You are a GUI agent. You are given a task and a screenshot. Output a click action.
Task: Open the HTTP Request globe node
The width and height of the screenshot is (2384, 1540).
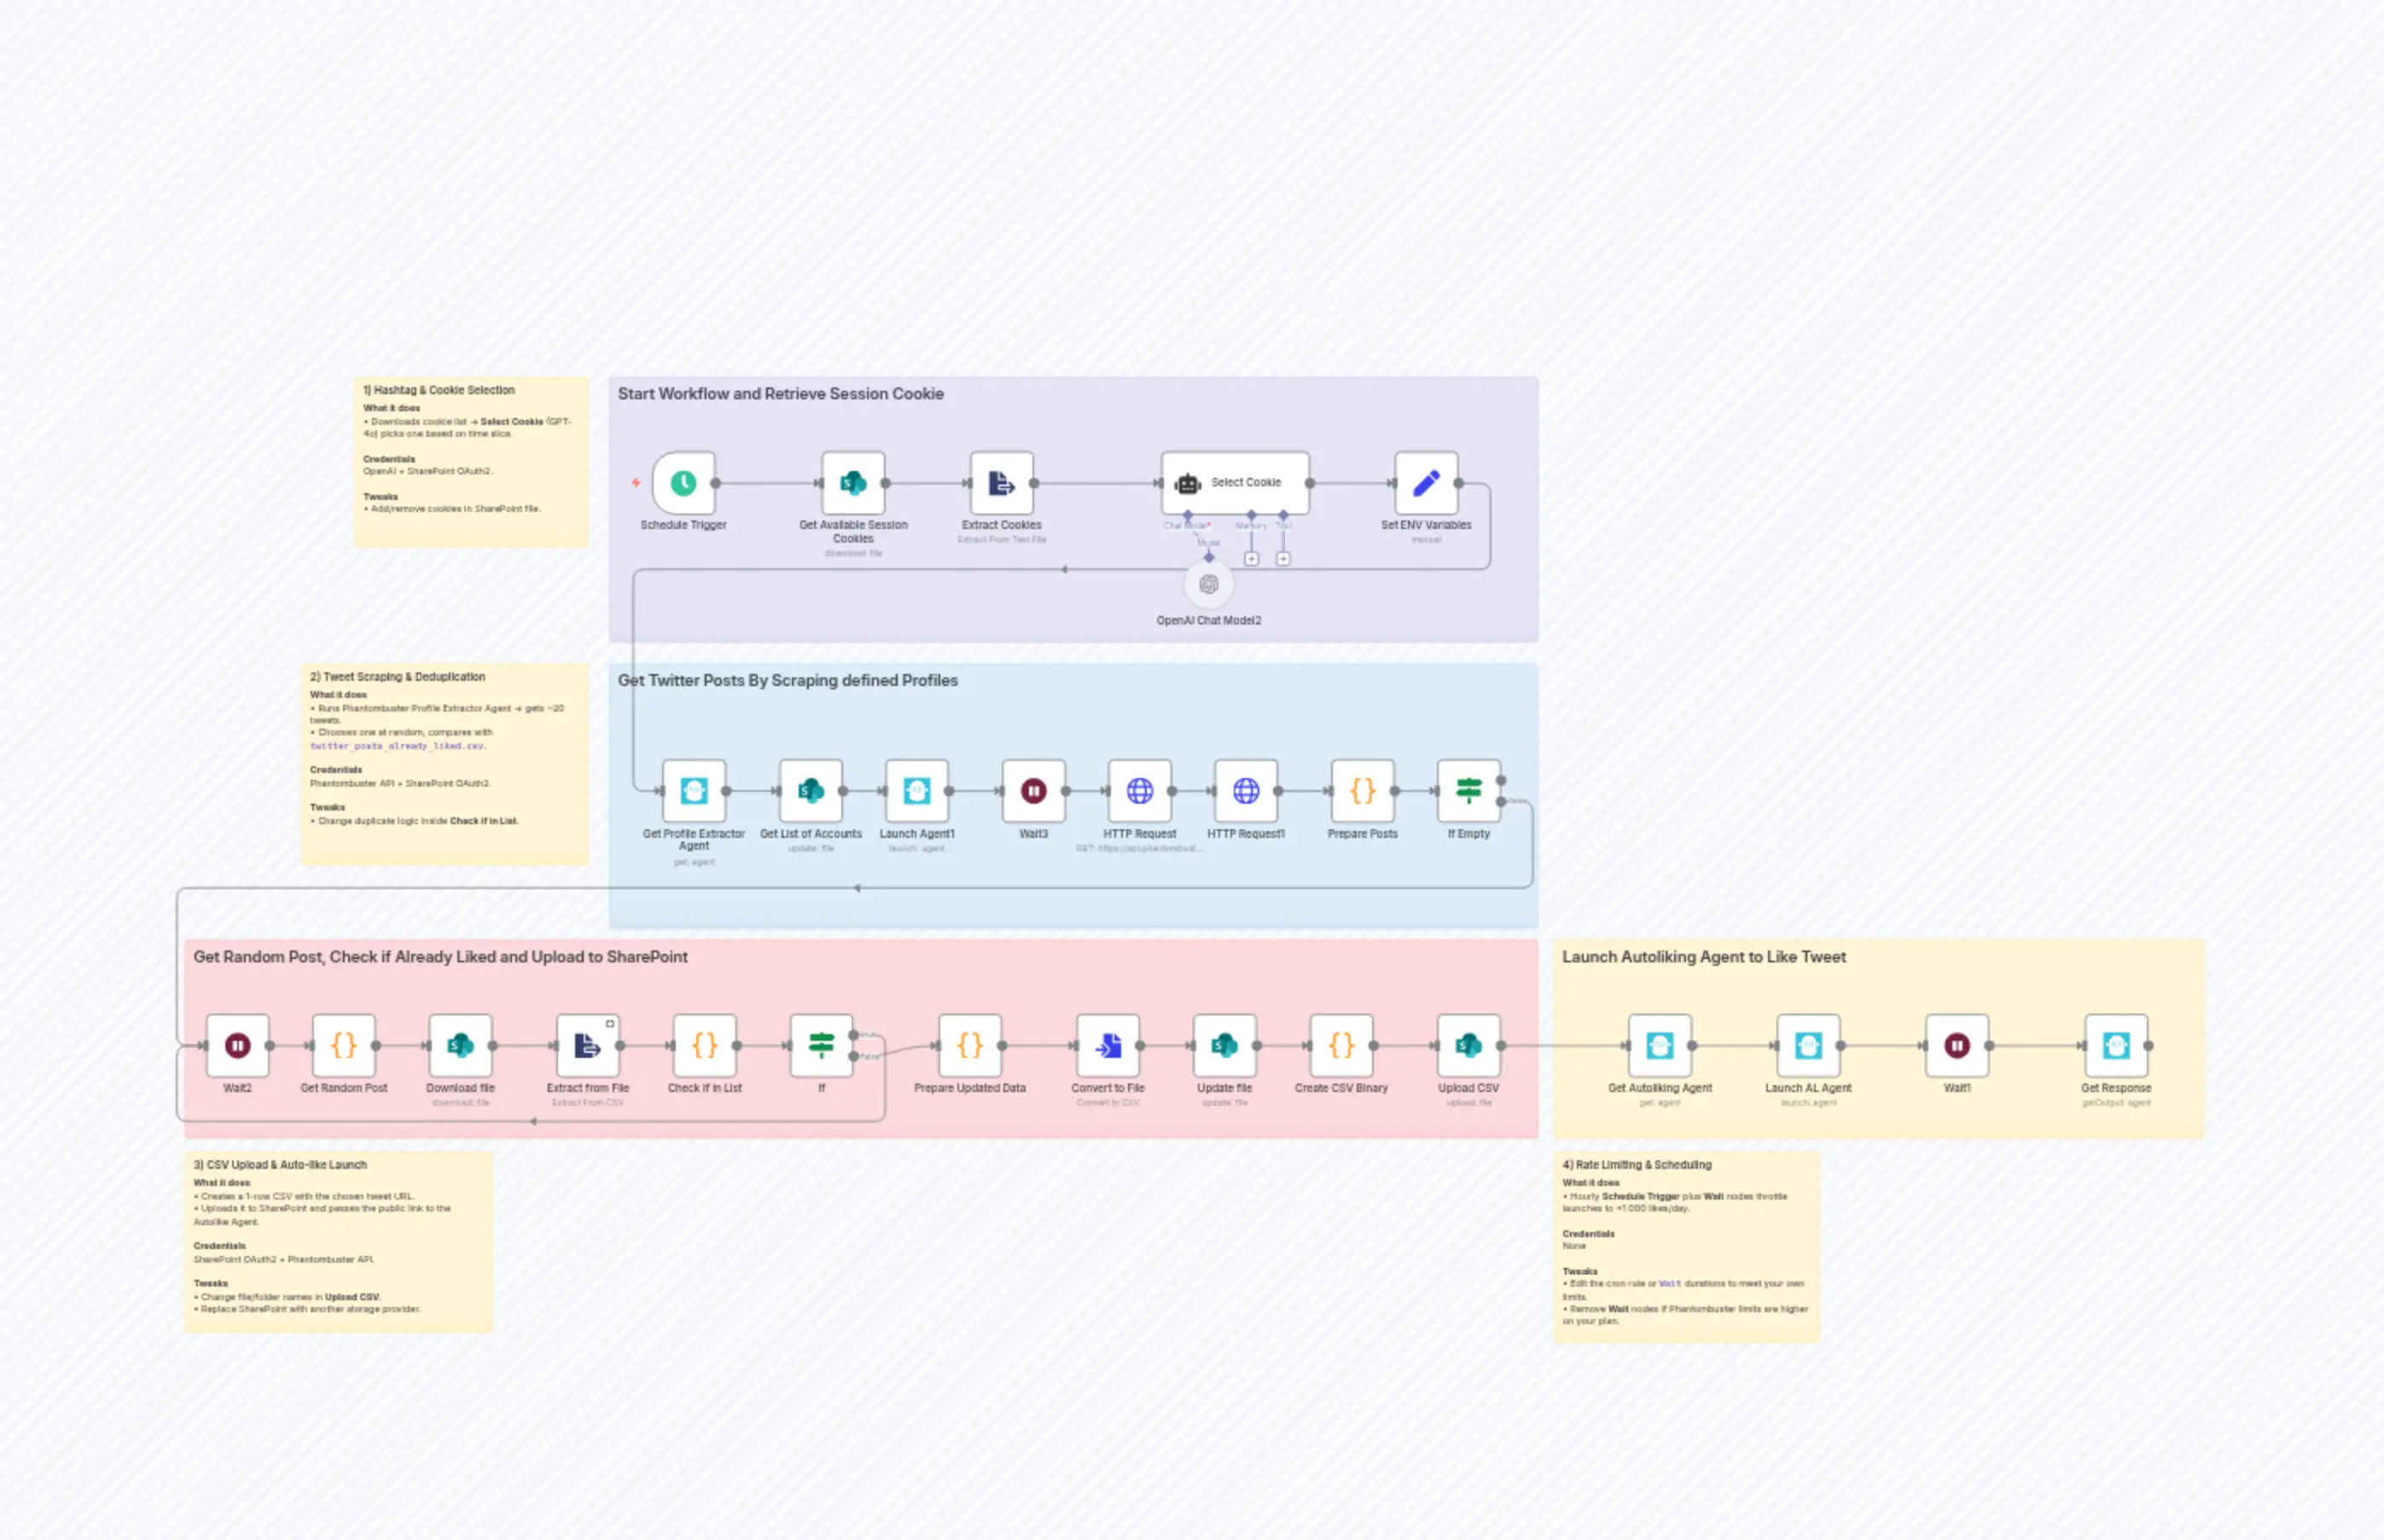click(x=1140, y=790)
